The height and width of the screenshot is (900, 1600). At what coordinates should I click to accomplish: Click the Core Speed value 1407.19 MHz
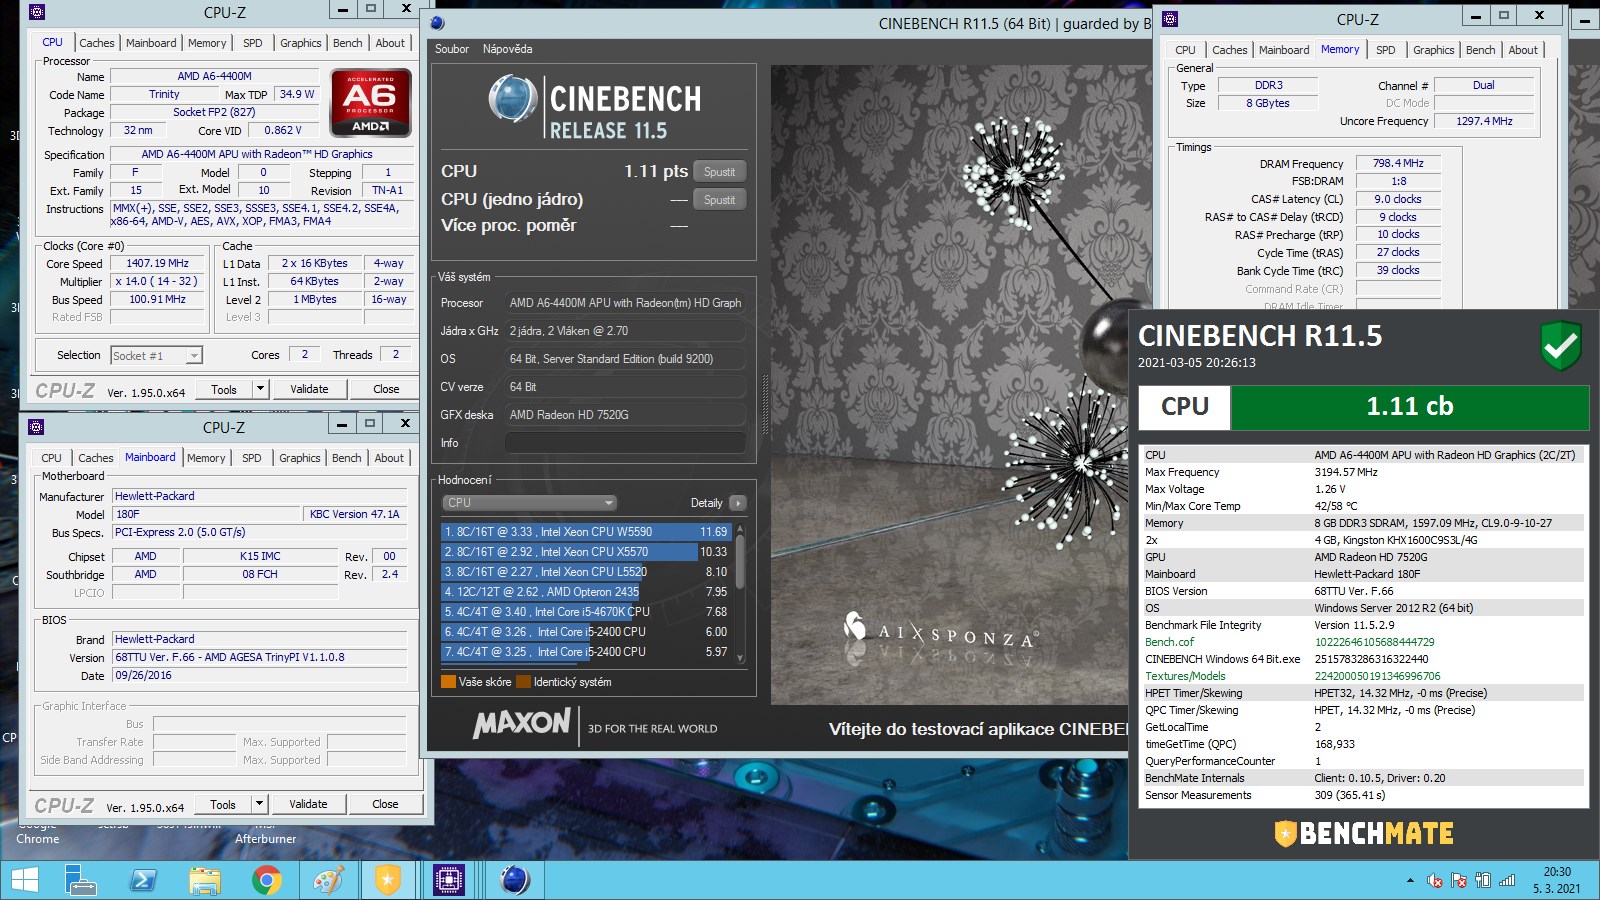coord(157,263)
